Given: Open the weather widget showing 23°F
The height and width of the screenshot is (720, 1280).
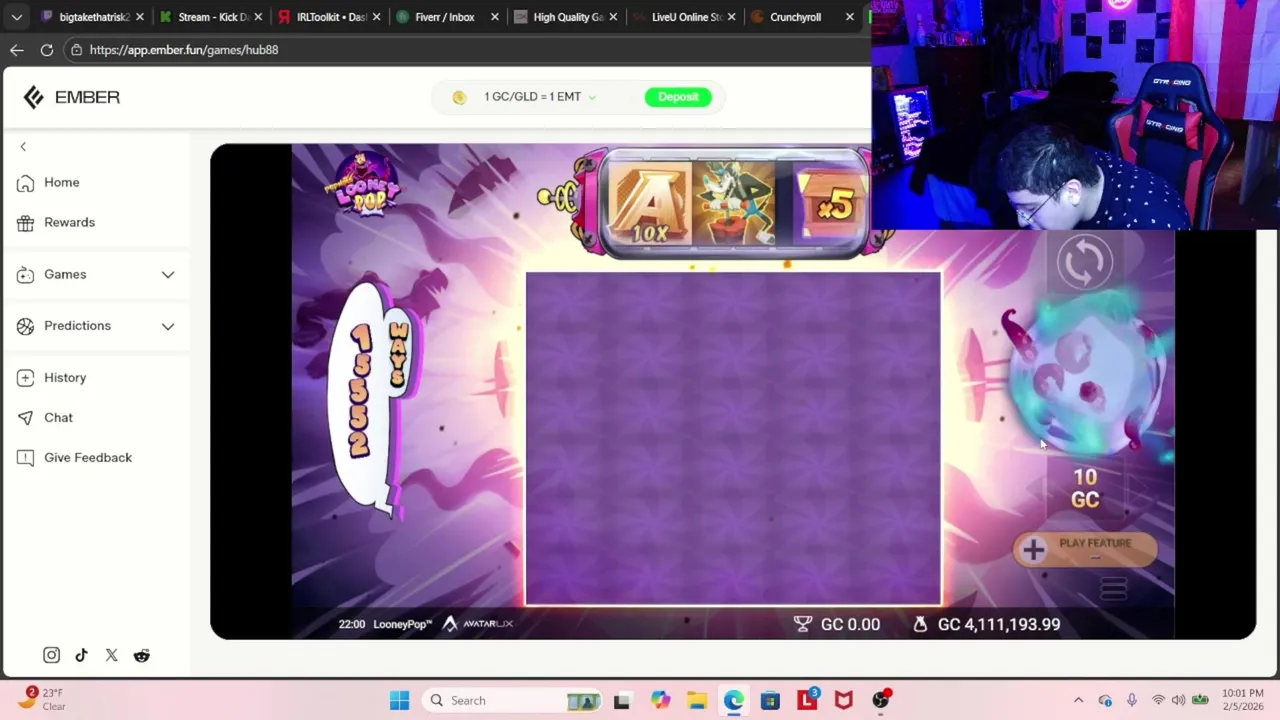Looking at the screenshot, I should (41, 699).
